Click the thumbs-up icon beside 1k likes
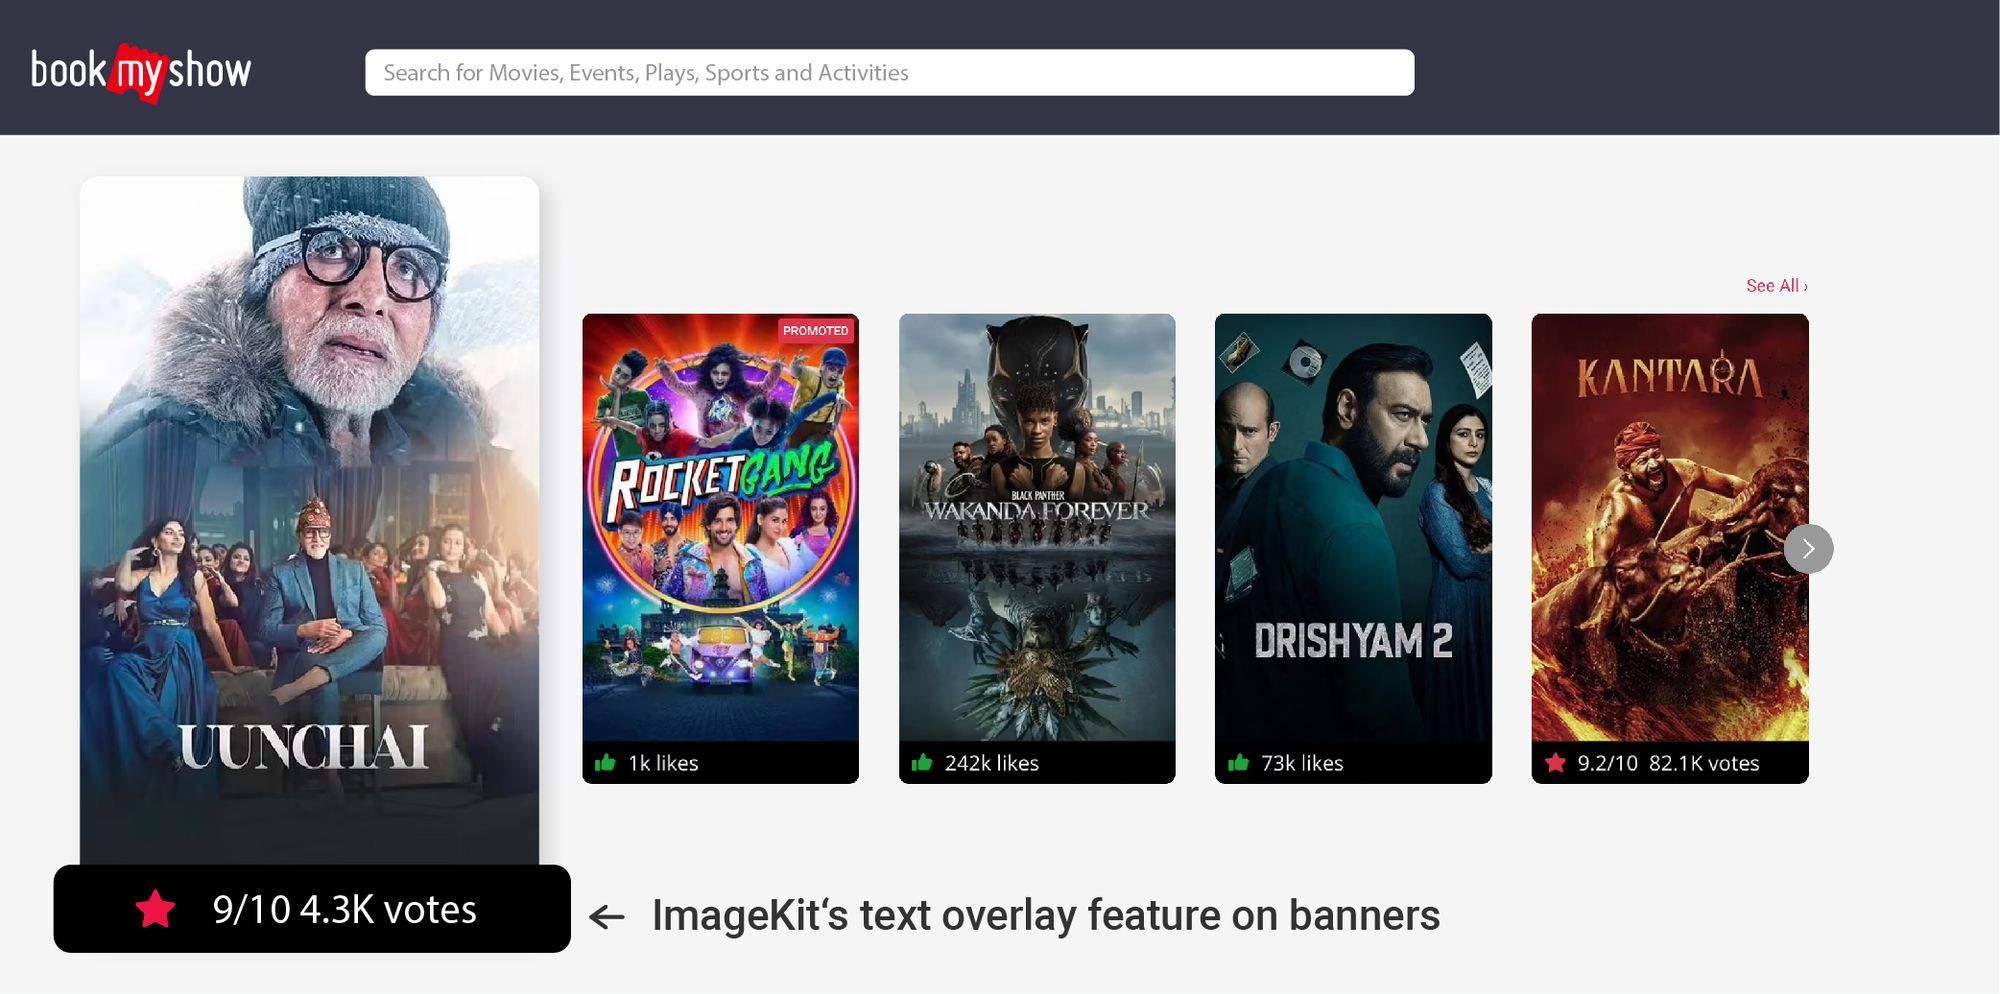2000x994 pixels. pos(605,763)
